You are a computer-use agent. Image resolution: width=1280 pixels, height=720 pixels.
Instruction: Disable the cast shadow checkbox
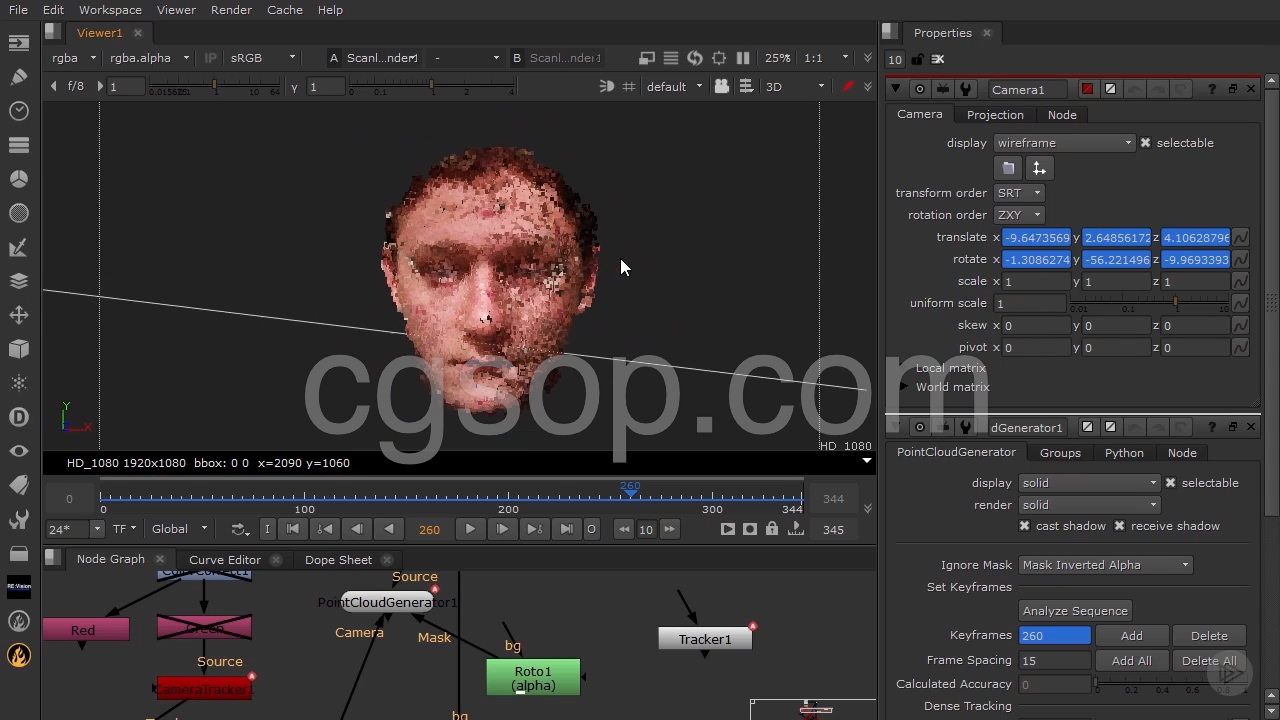click(x=1024, y=526)
